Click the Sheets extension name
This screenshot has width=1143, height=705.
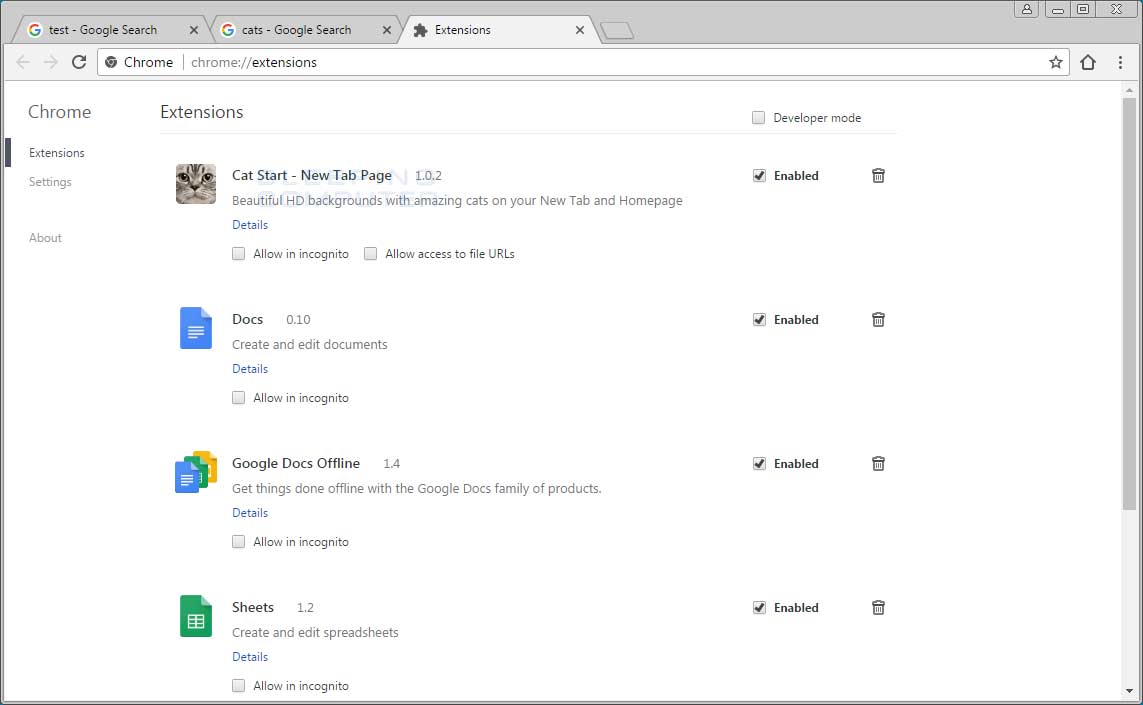click(253, 608)
